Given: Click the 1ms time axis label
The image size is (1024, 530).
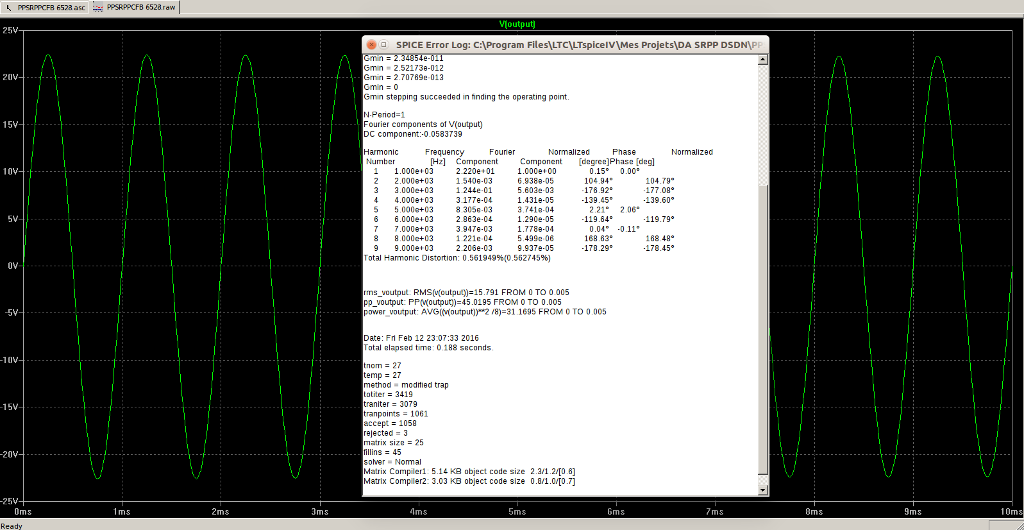Looking at the screenshot, I should pyautogui.click(x=122, y=512).
